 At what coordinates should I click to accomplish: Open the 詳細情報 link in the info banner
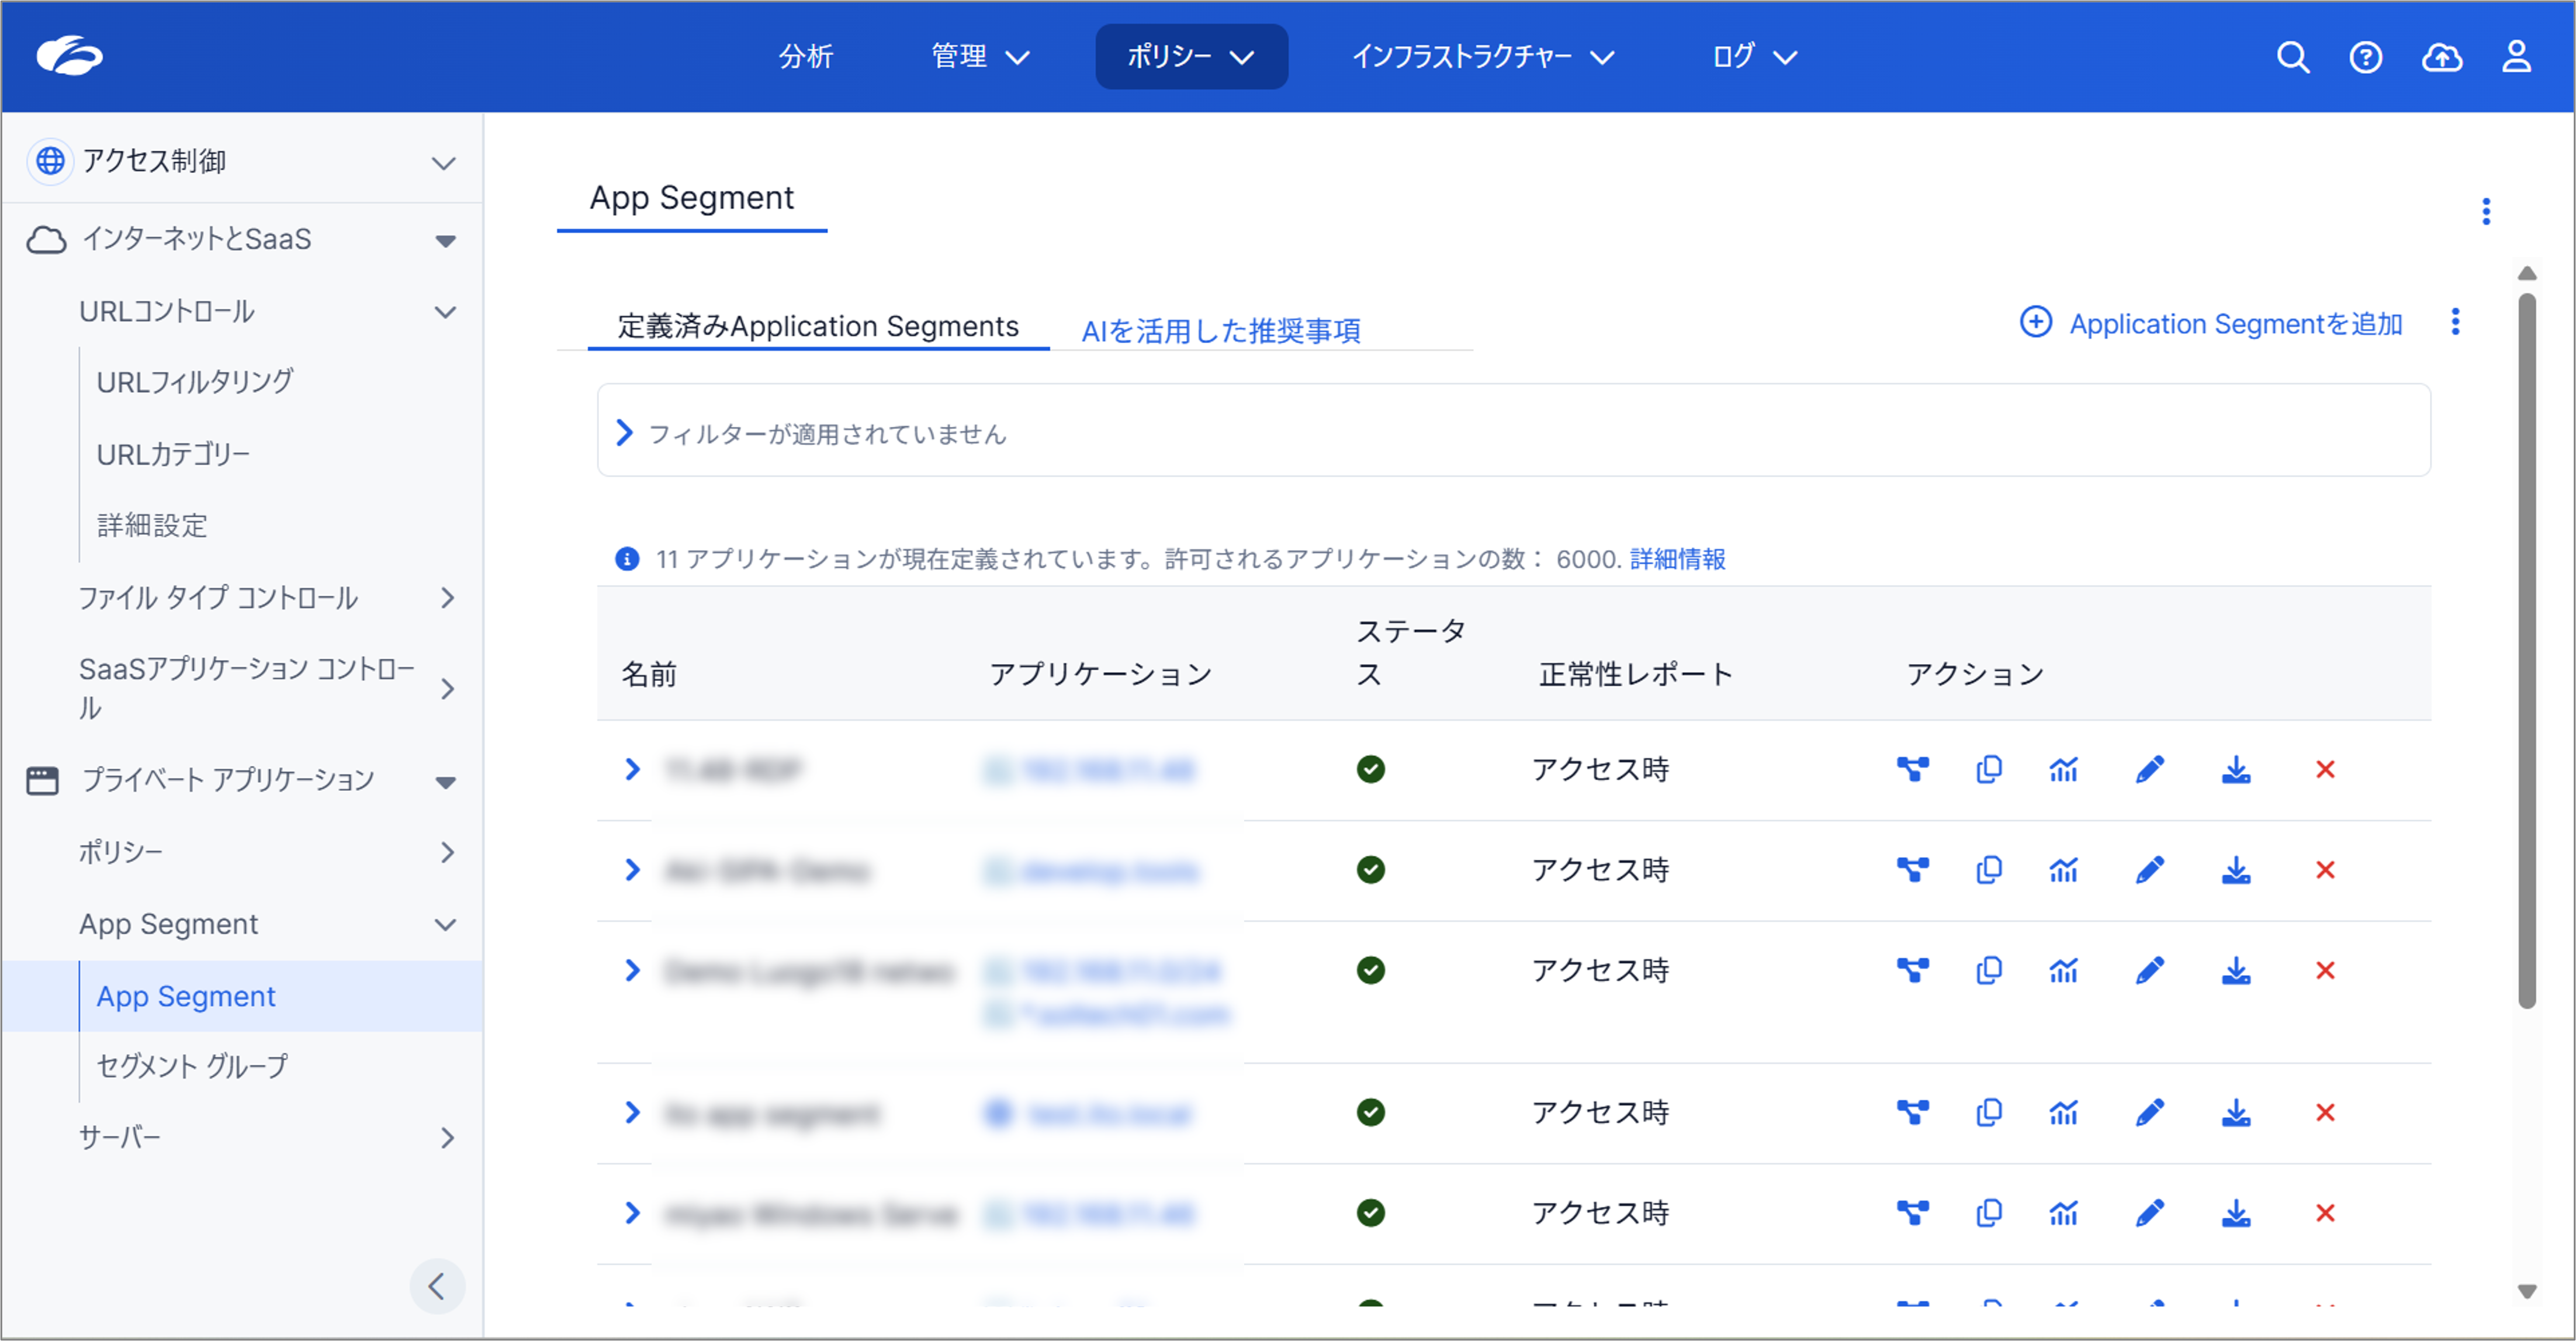(x=1676, y=560)
